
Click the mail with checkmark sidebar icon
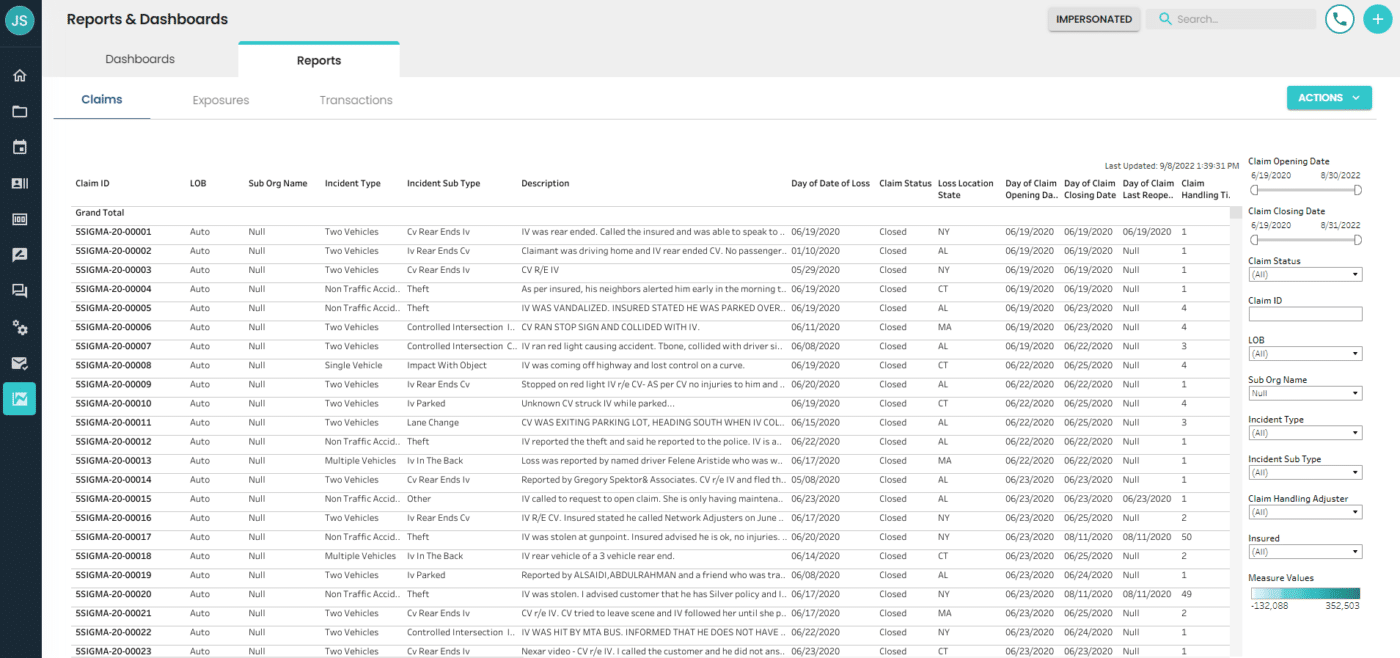tap(20, 362)
